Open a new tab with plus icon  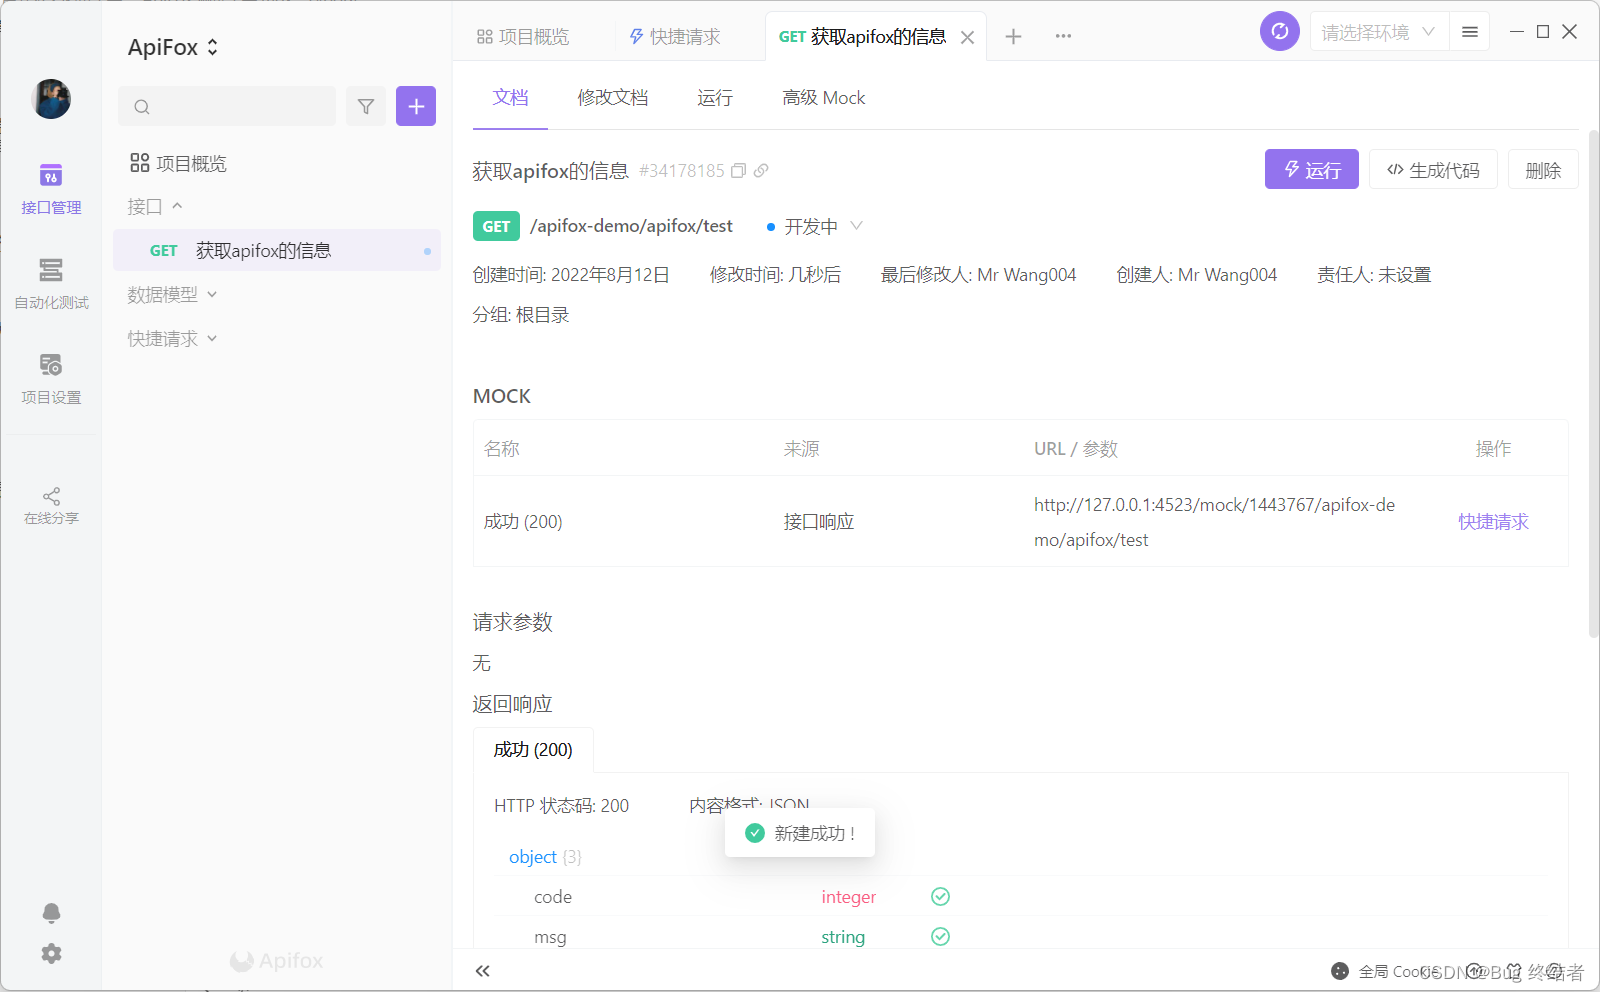click(1013, 36)
